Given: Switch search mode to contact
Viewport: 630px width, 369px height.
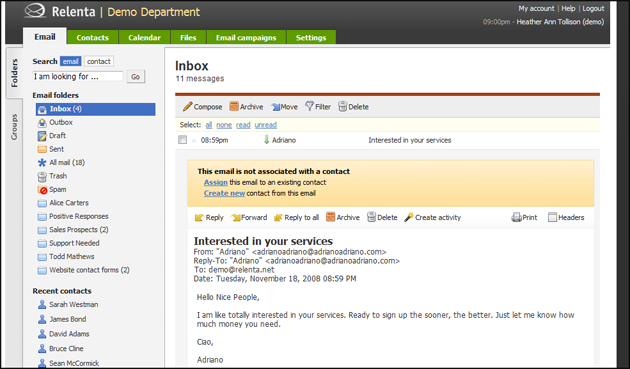Looking at the screenshot, I should click(99, 61).
